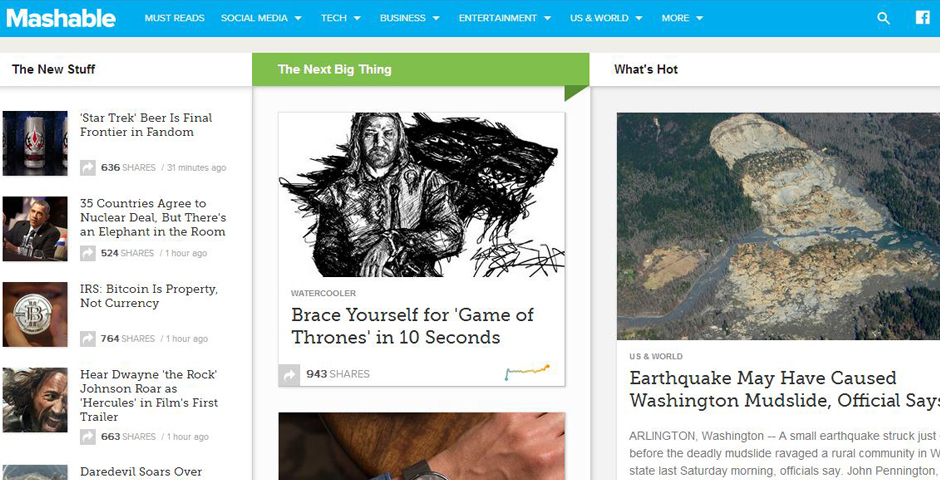Click the 764 shares count
The image size is (940, 480).
tap(128, 339)
